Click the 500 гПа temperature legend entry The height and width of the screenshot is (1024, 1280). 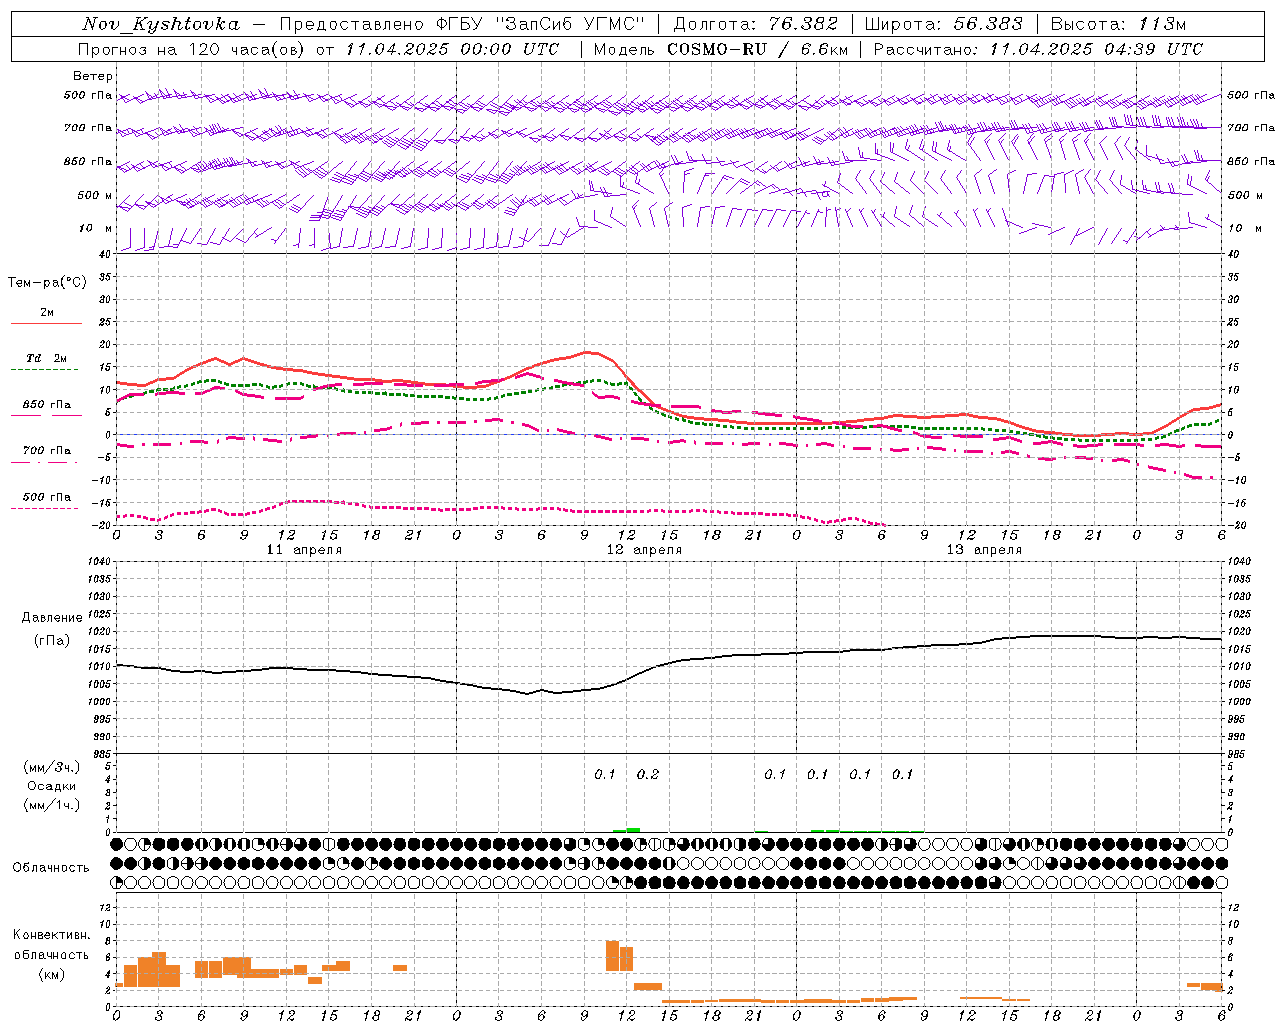coord(47,497)
